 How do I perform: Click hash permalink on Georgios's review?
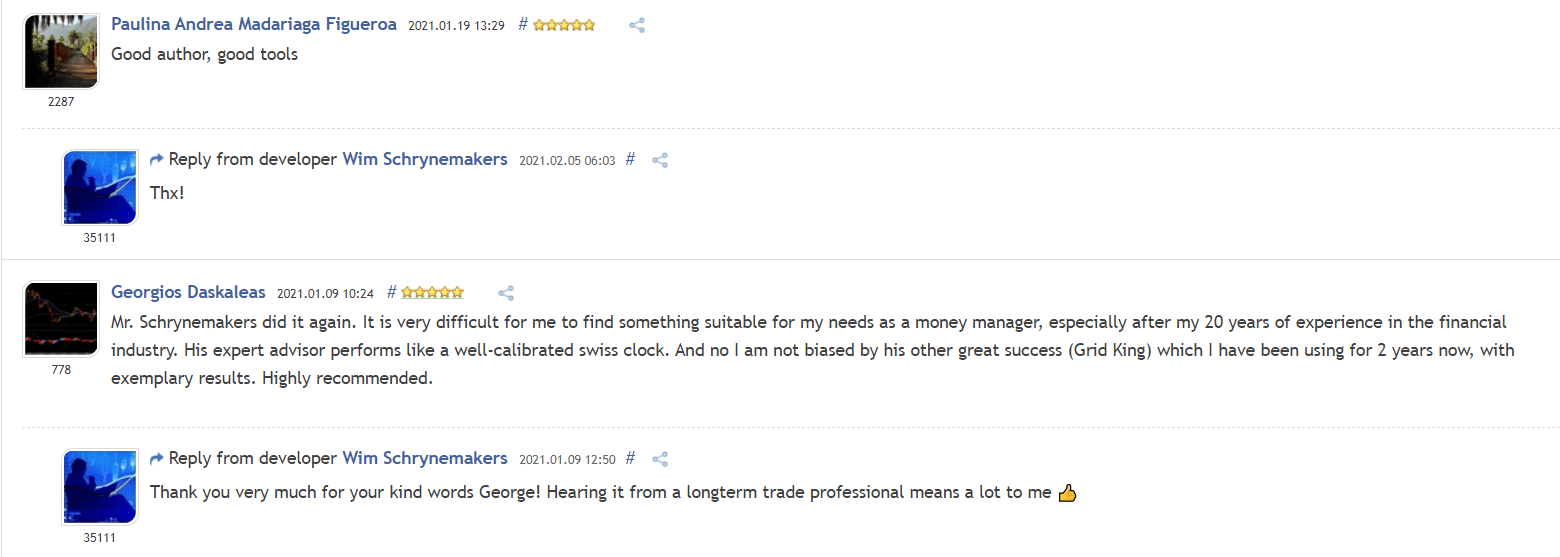(x=392, y=292)
